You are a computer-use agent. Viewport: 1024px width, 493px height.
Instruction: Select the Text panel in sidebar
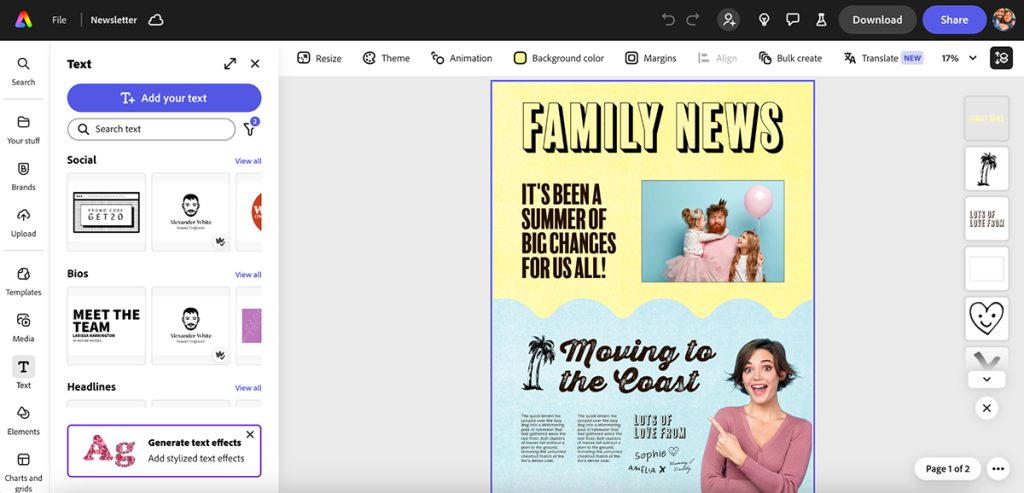pos(24,373)
